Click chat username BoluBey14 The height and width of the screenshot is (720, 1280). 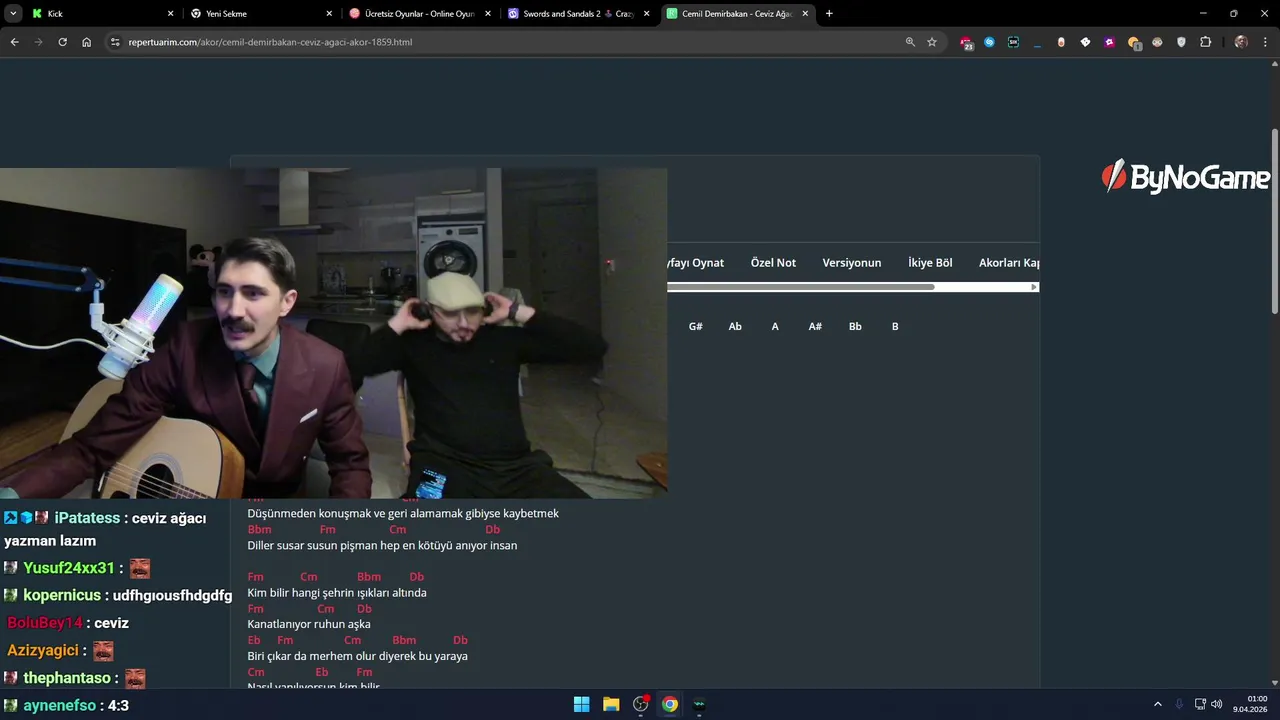pos(45,623)
